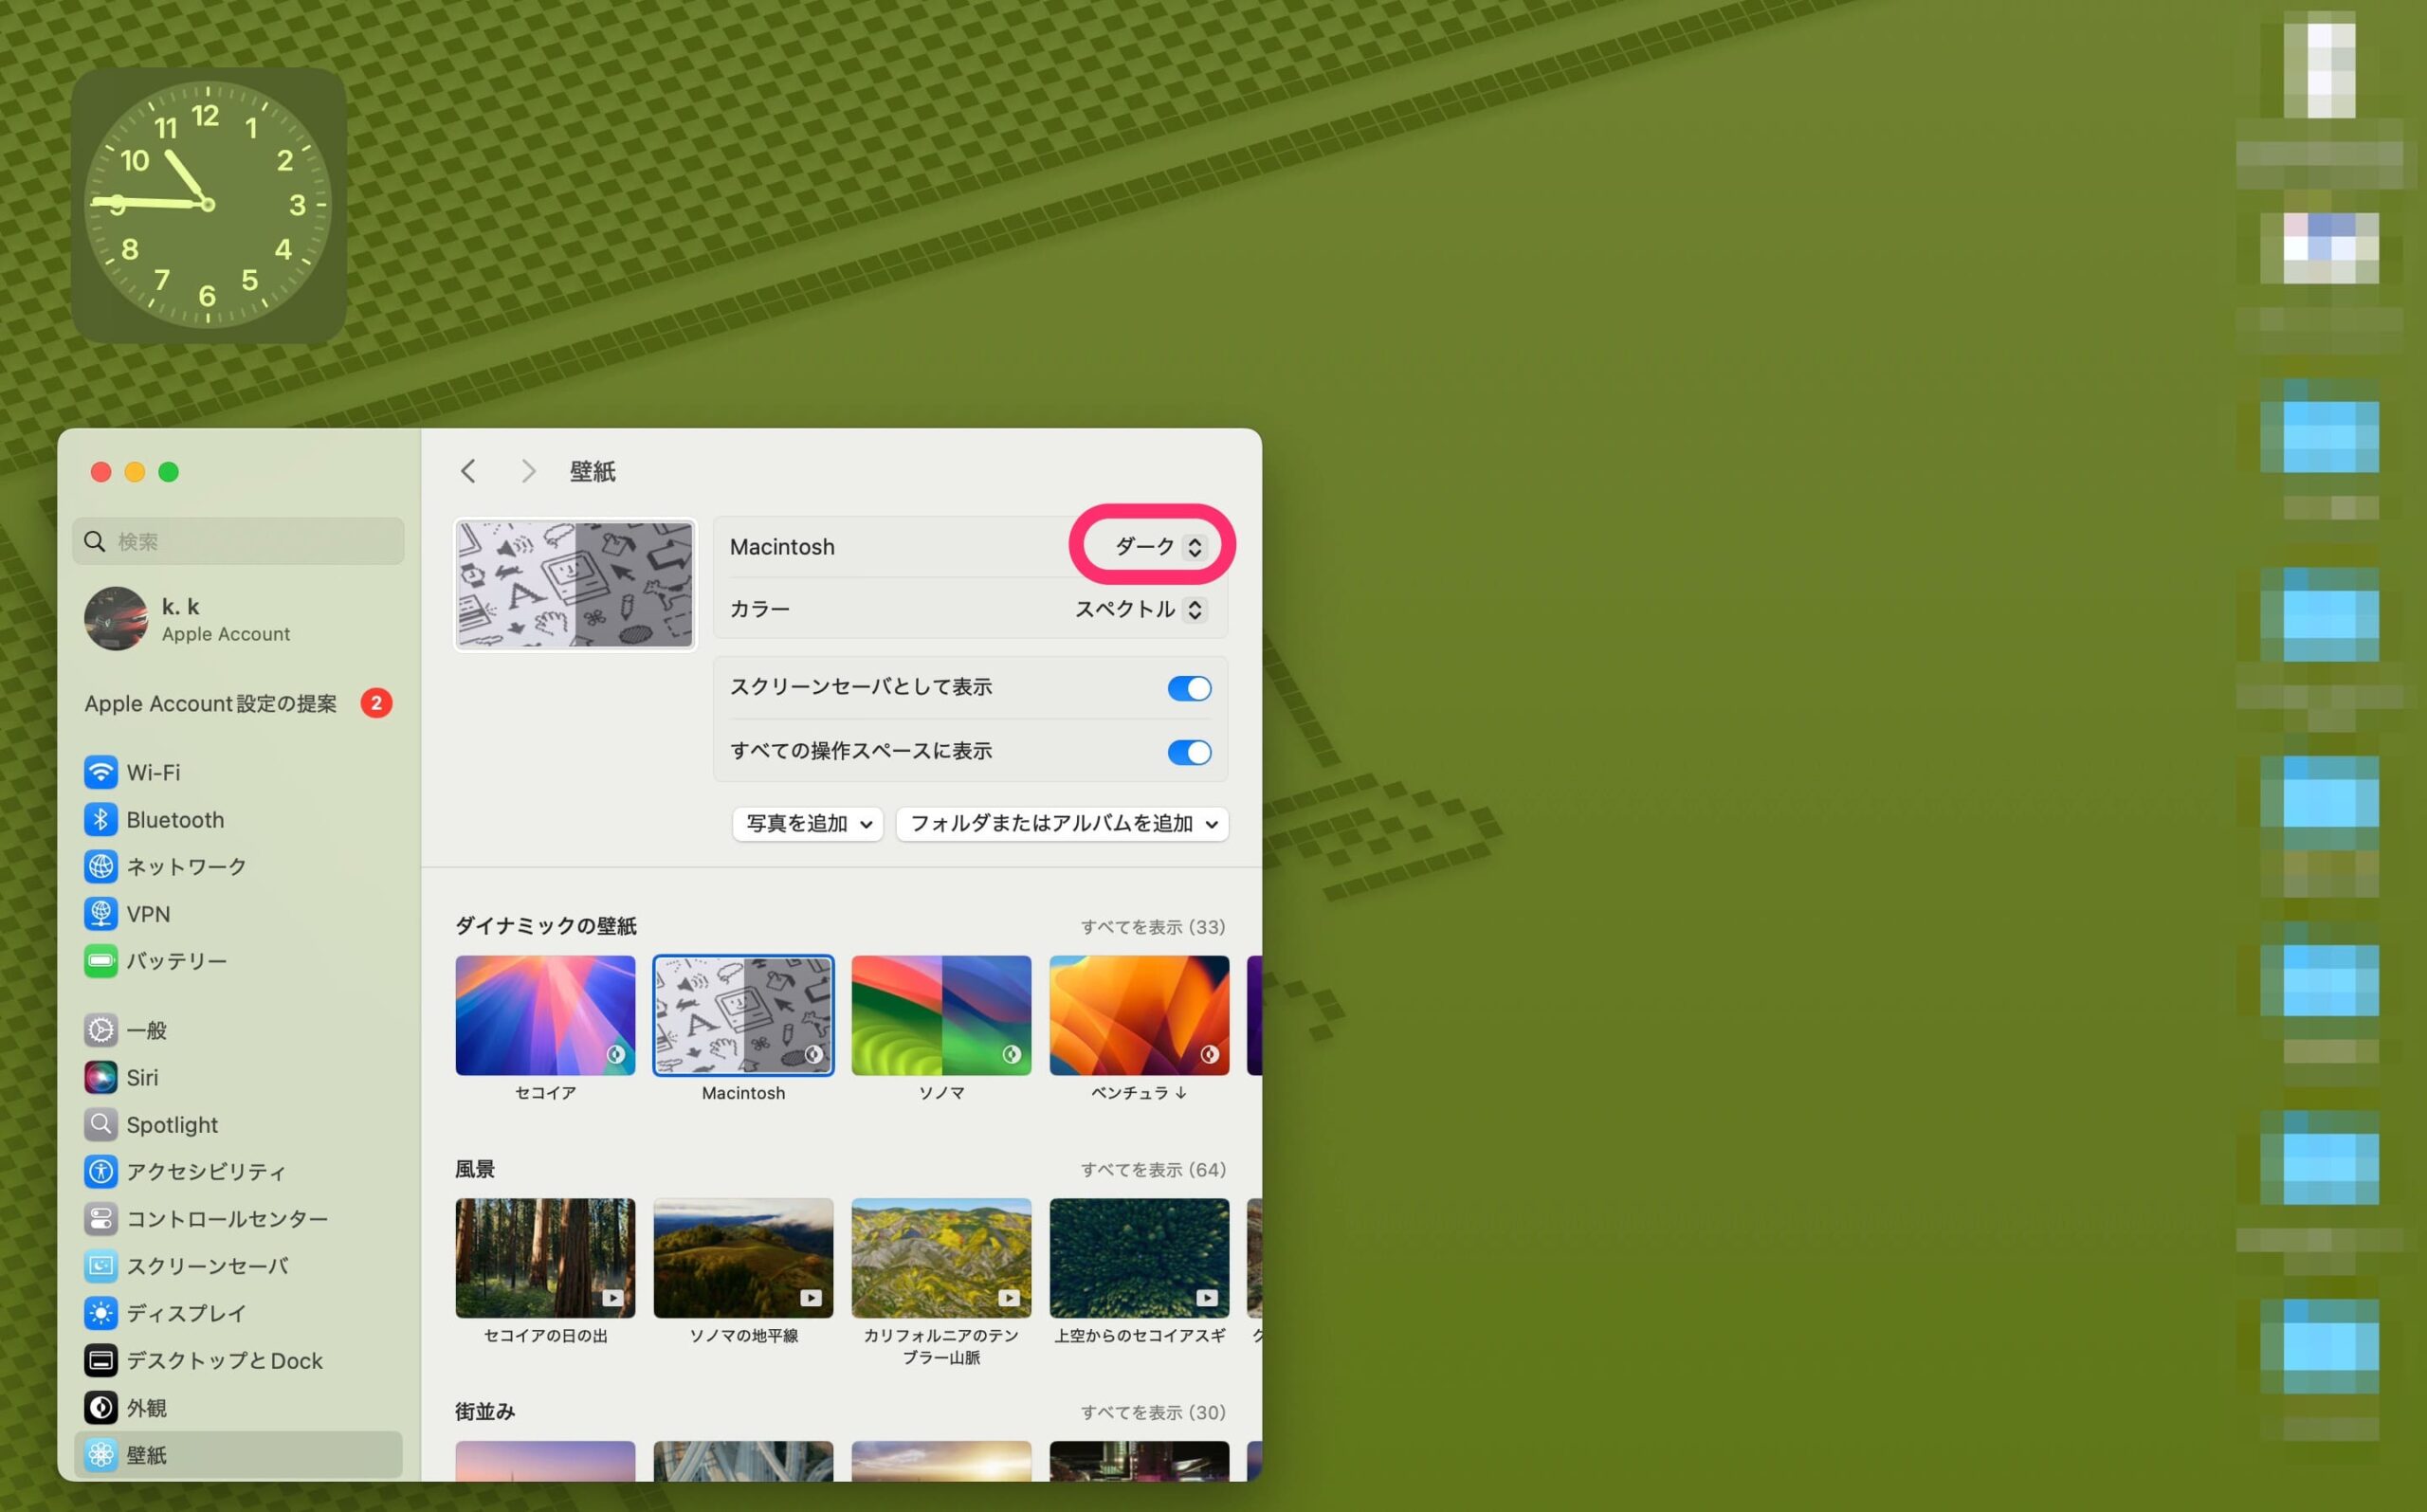The image size is (2427, 1512).
Task: Go back with the left chevron
Action: coord(468,471)
